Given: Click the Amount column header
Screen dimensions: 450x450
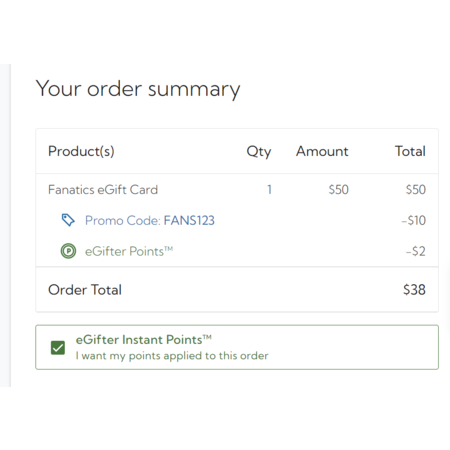Looking at the screenshot, I should 322,151.
